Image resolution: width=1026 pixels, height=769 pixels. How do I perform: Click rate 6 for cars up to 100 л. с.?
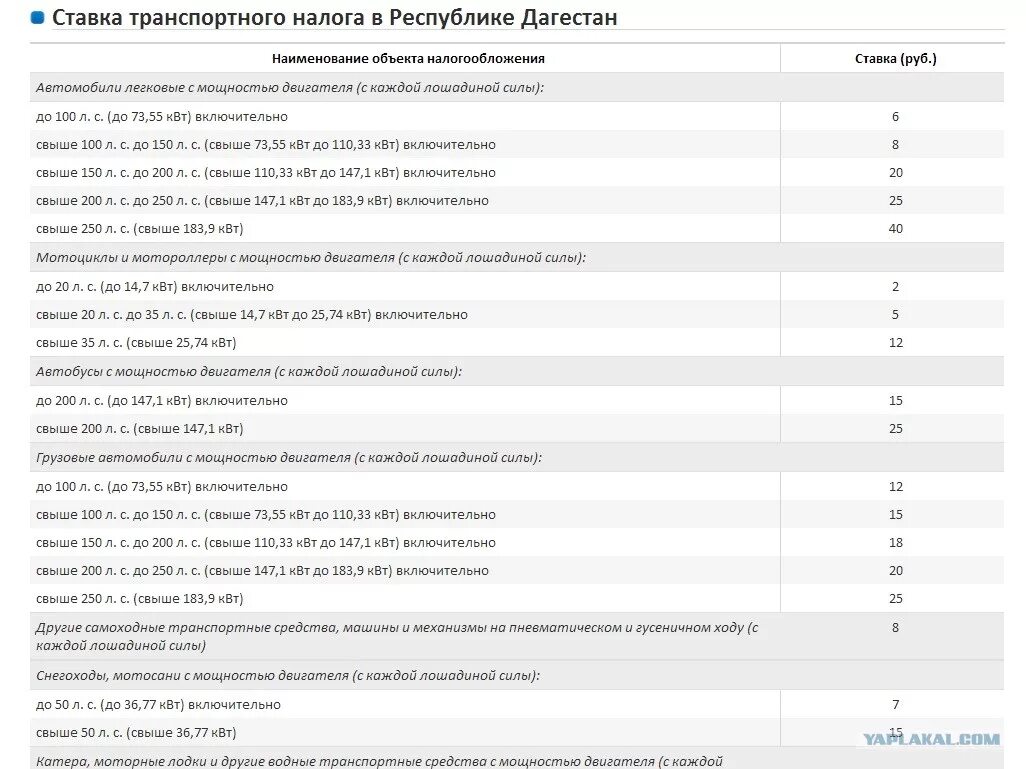tap(895, 116)
